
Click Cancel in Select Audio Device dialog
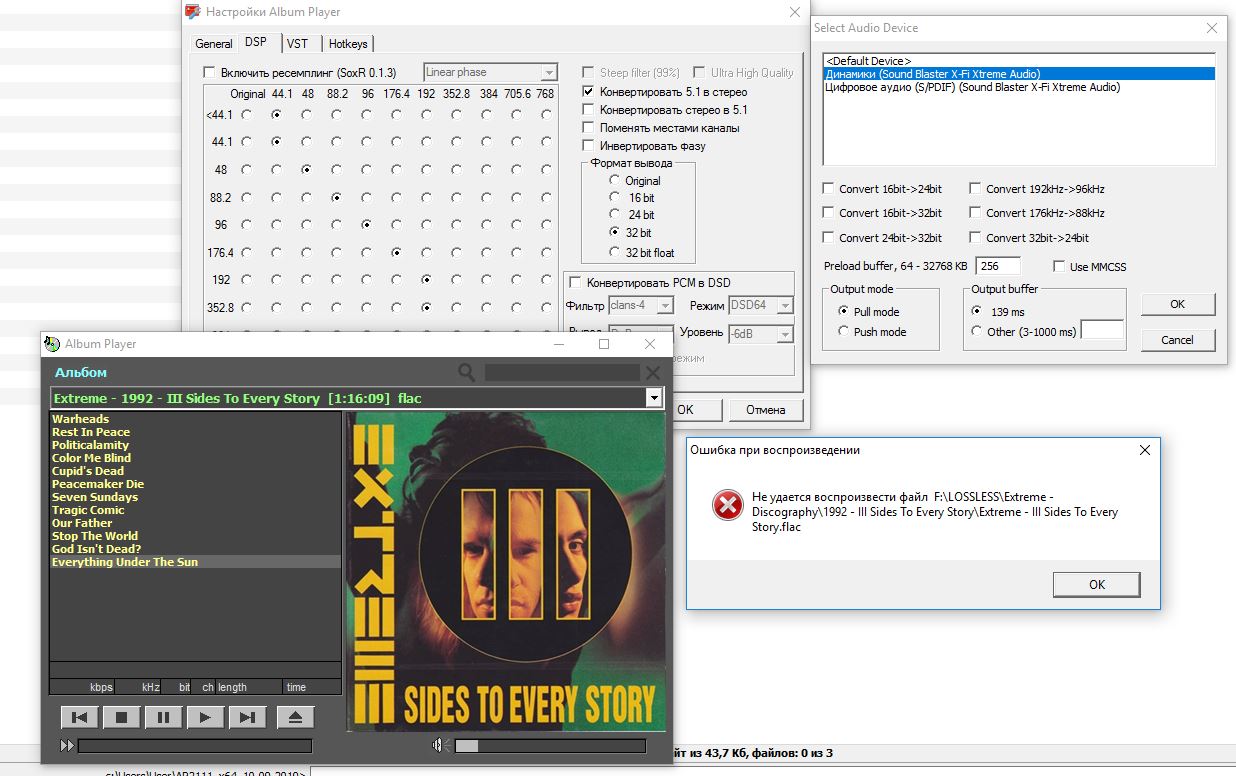click(1178, 339)
